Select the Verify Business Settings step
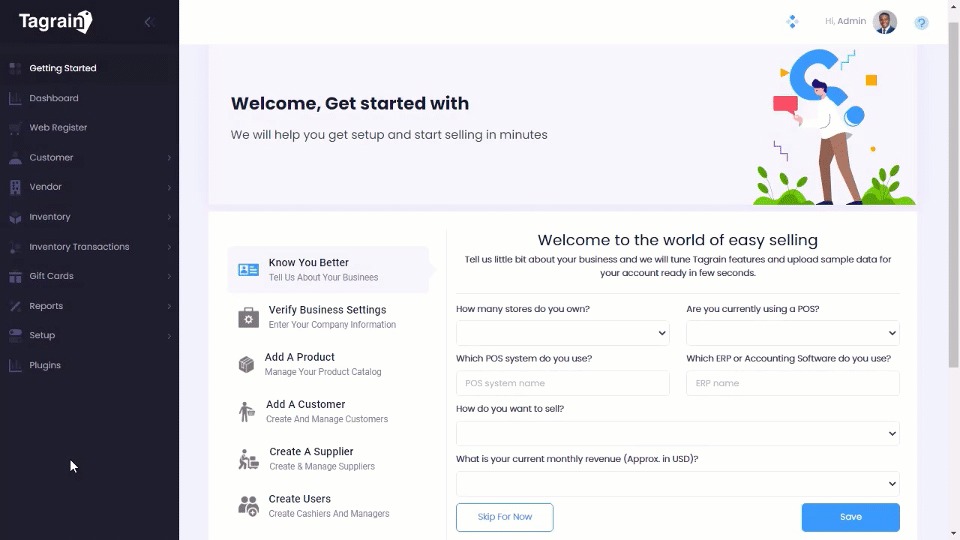 [x=327, y=317]
